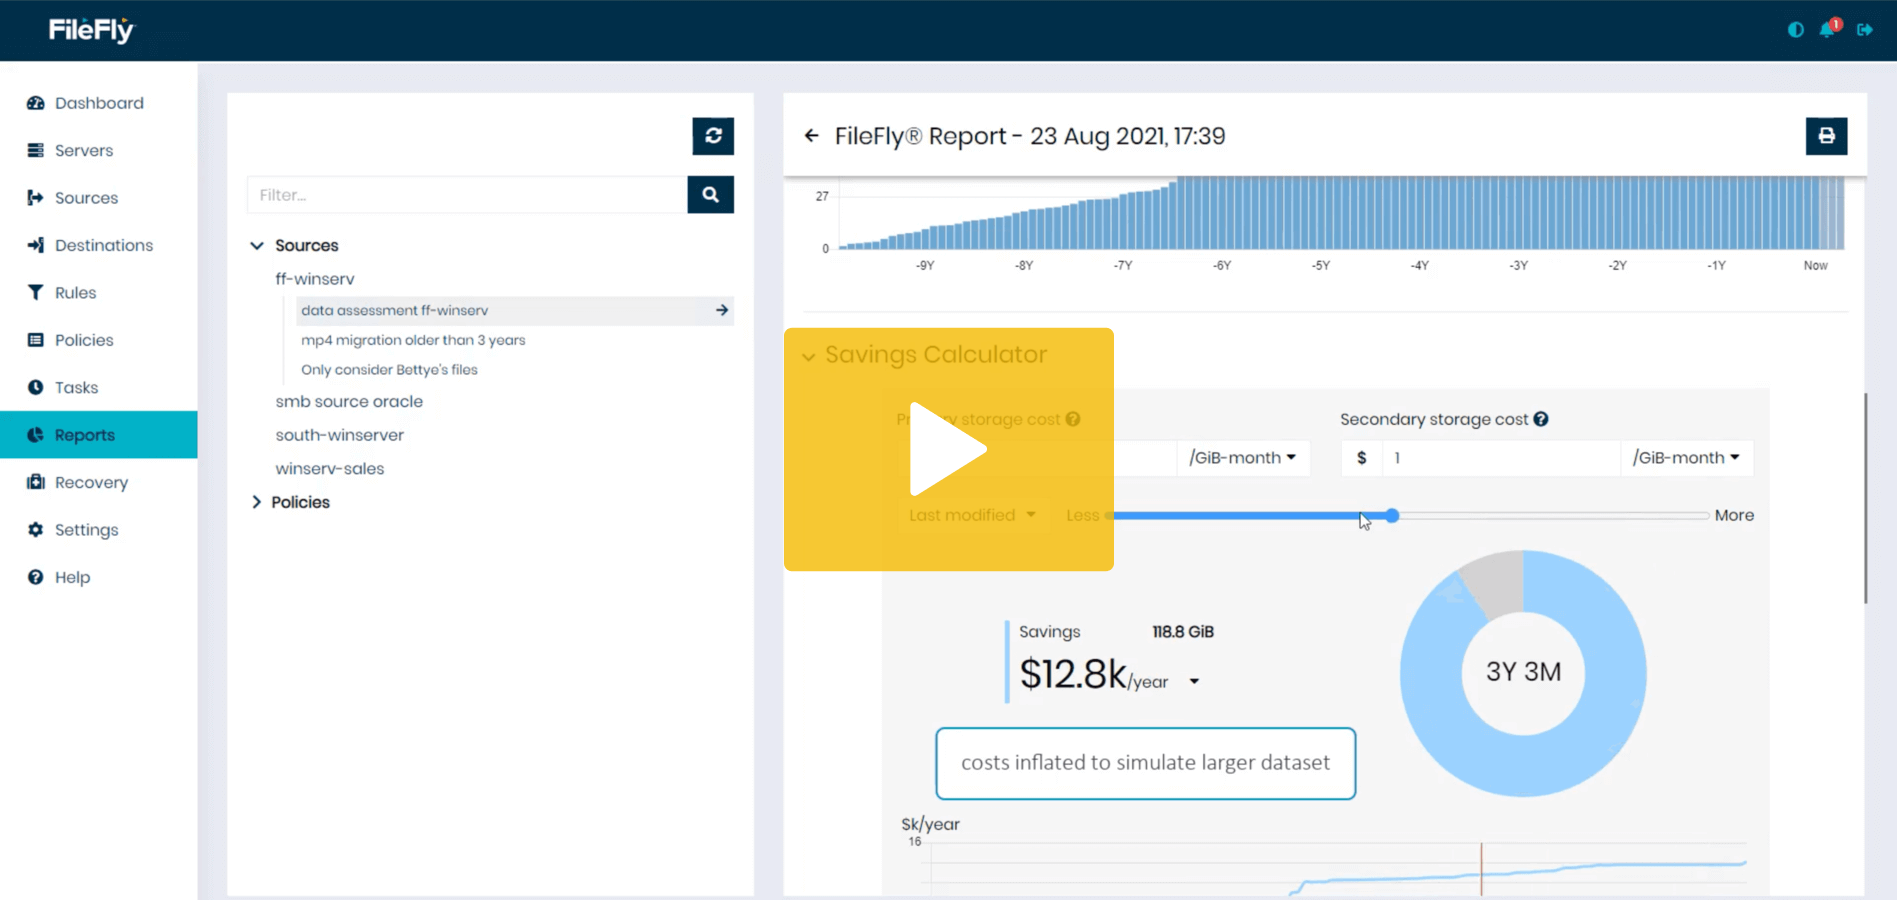Go back from the FileFly Report

[x=812, y=136]
